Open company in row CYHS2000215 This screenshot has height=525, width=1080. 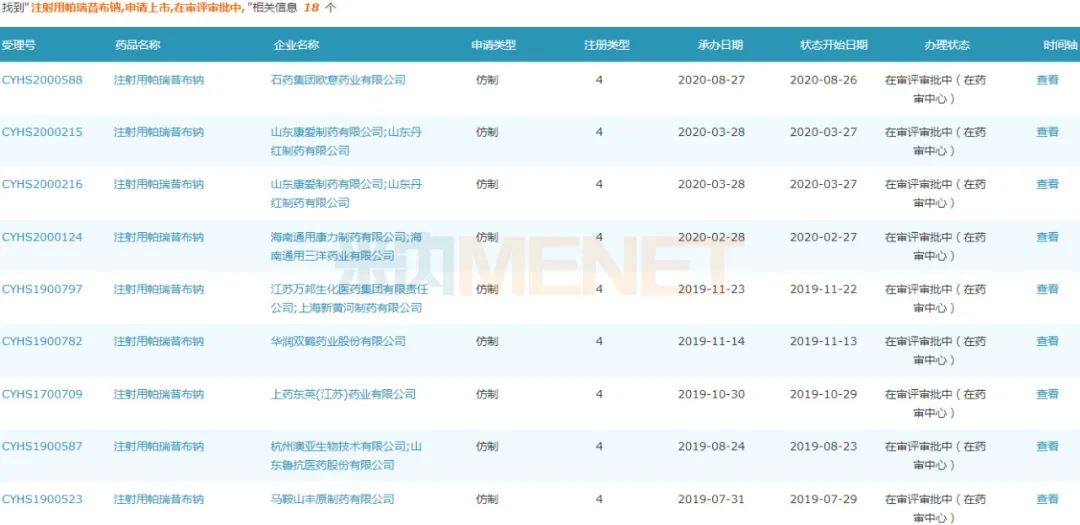[x=346, y=141]
